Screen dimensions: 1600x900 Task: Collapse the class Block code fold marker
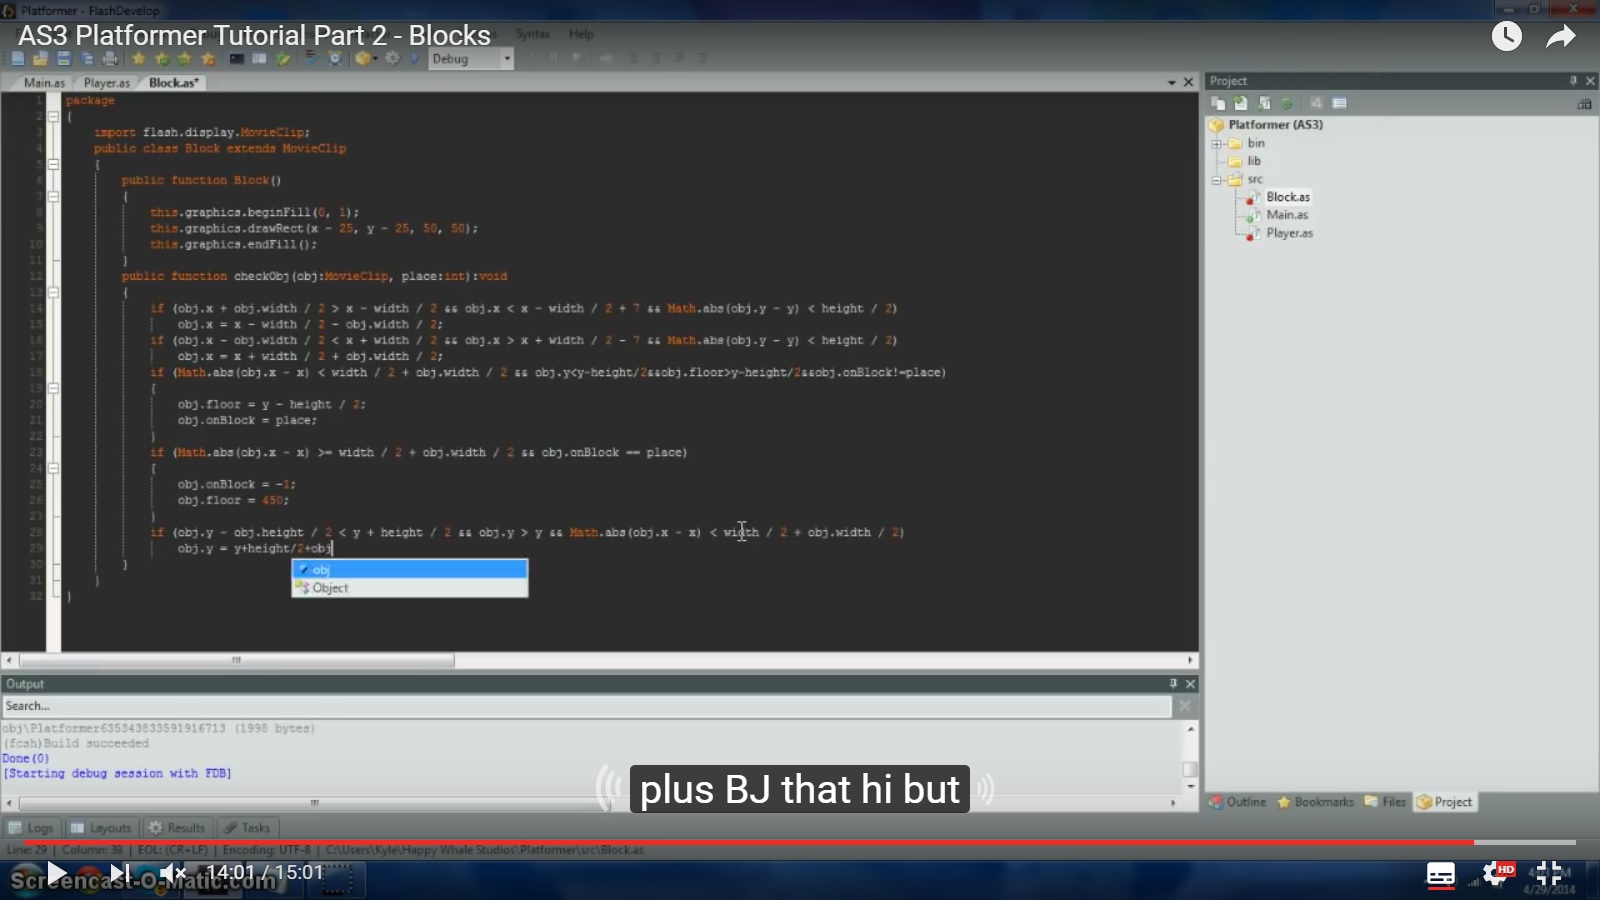click(53, 164)
